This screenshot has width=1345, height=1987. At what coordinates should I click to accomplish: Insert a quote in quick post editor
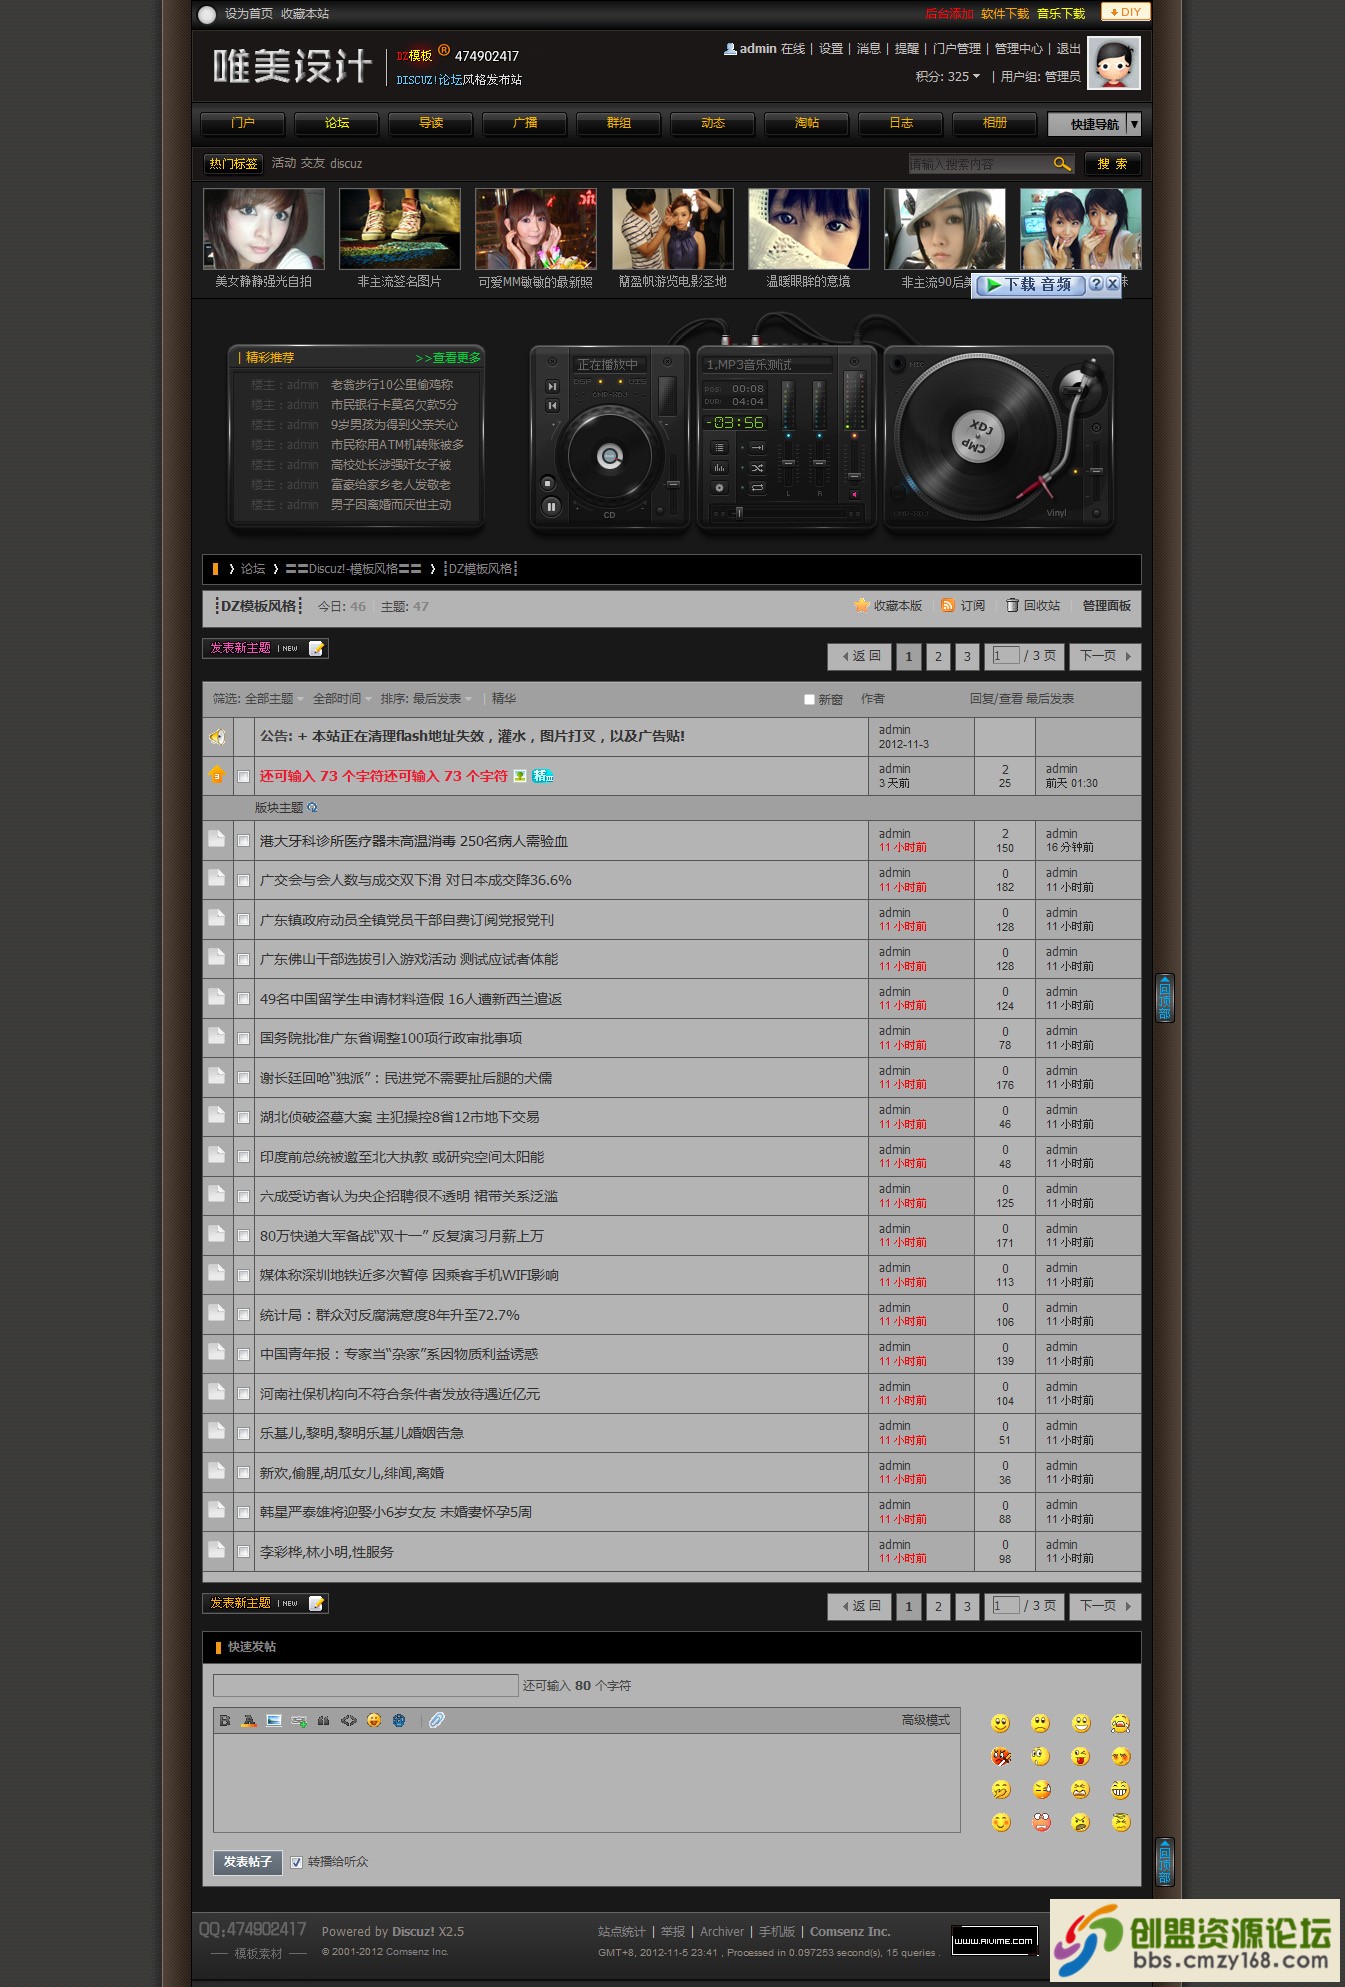[323, 1720]
